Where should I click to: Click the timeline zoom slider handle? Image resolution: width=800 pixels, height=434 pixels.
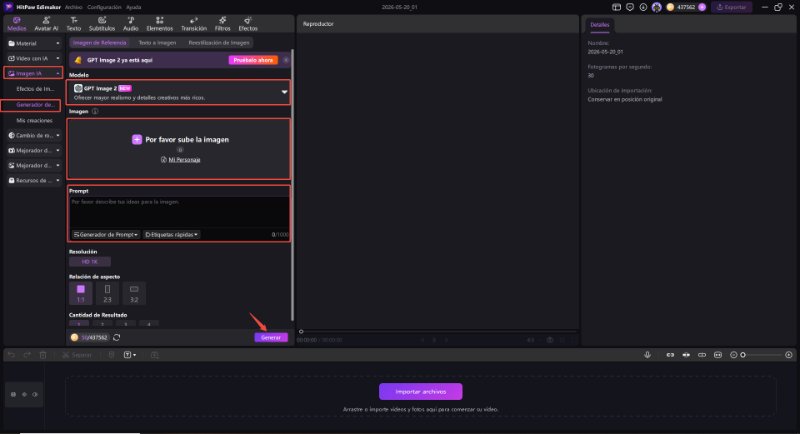(x=743, y=355)
